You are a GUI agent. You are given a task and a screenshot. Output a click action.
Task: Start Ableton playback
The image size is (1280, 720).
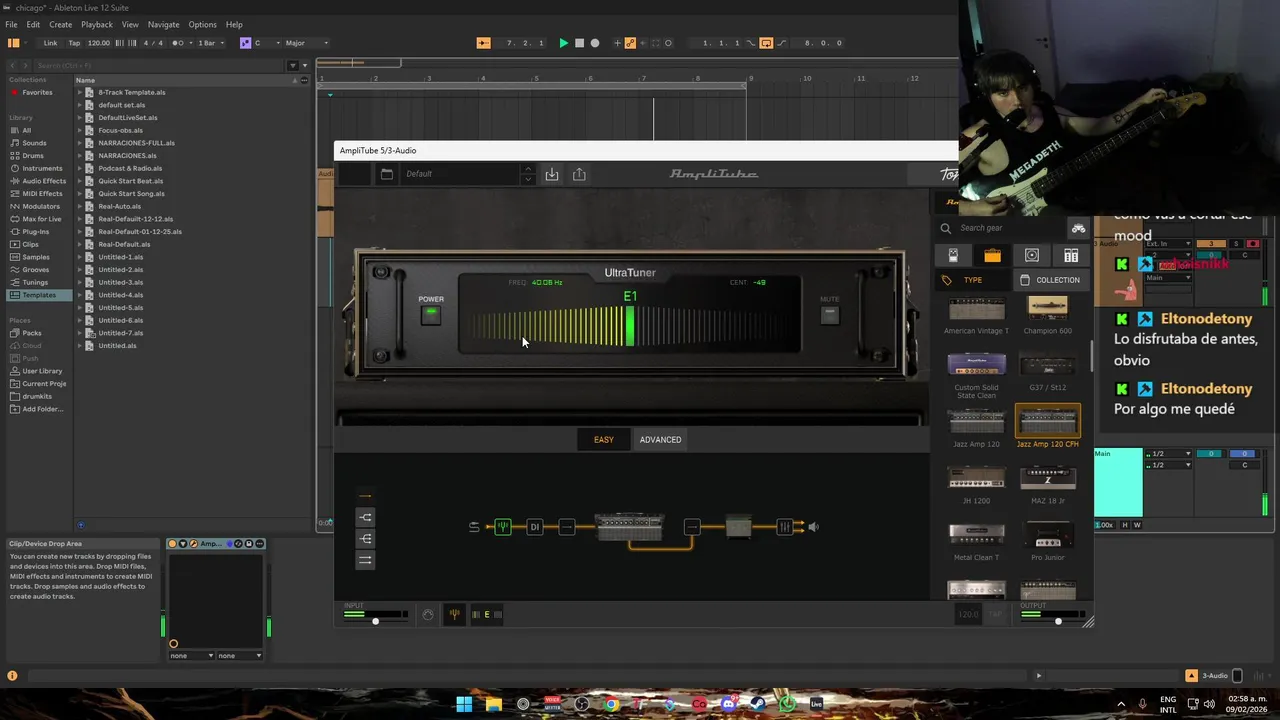[x=563, y=43]
